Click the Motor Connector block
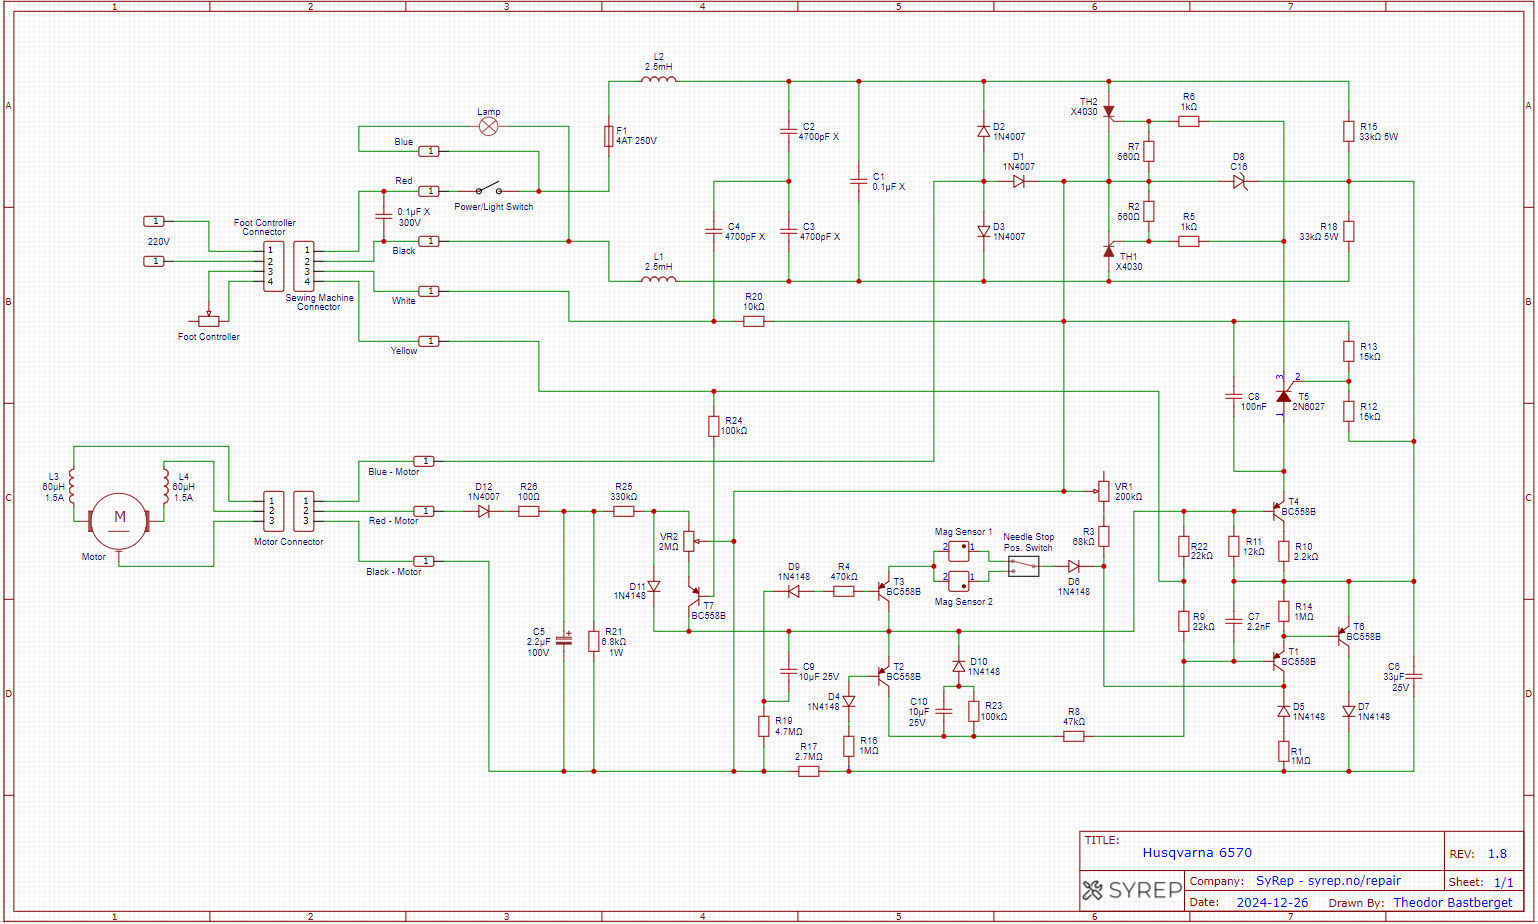This screenshot has width=1538, height=924. pyautogui.click(x=288, y=511)
